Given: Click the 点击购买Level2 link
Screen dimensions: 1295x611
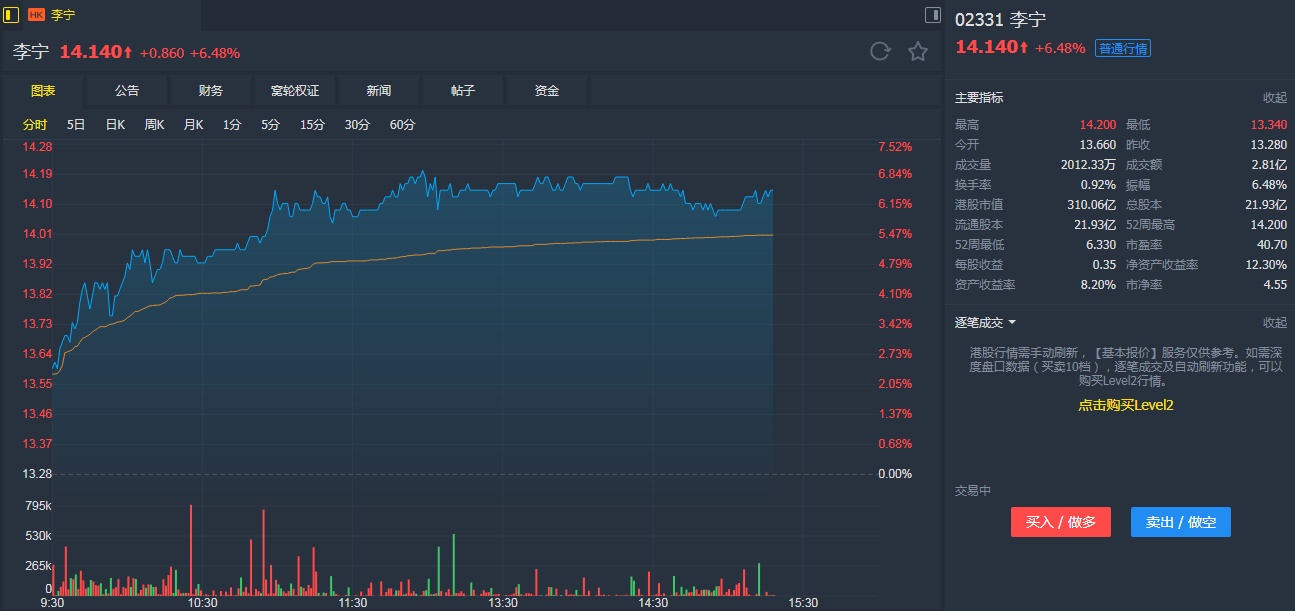Looking at the screenshot, I should (x=1125, y=405).
